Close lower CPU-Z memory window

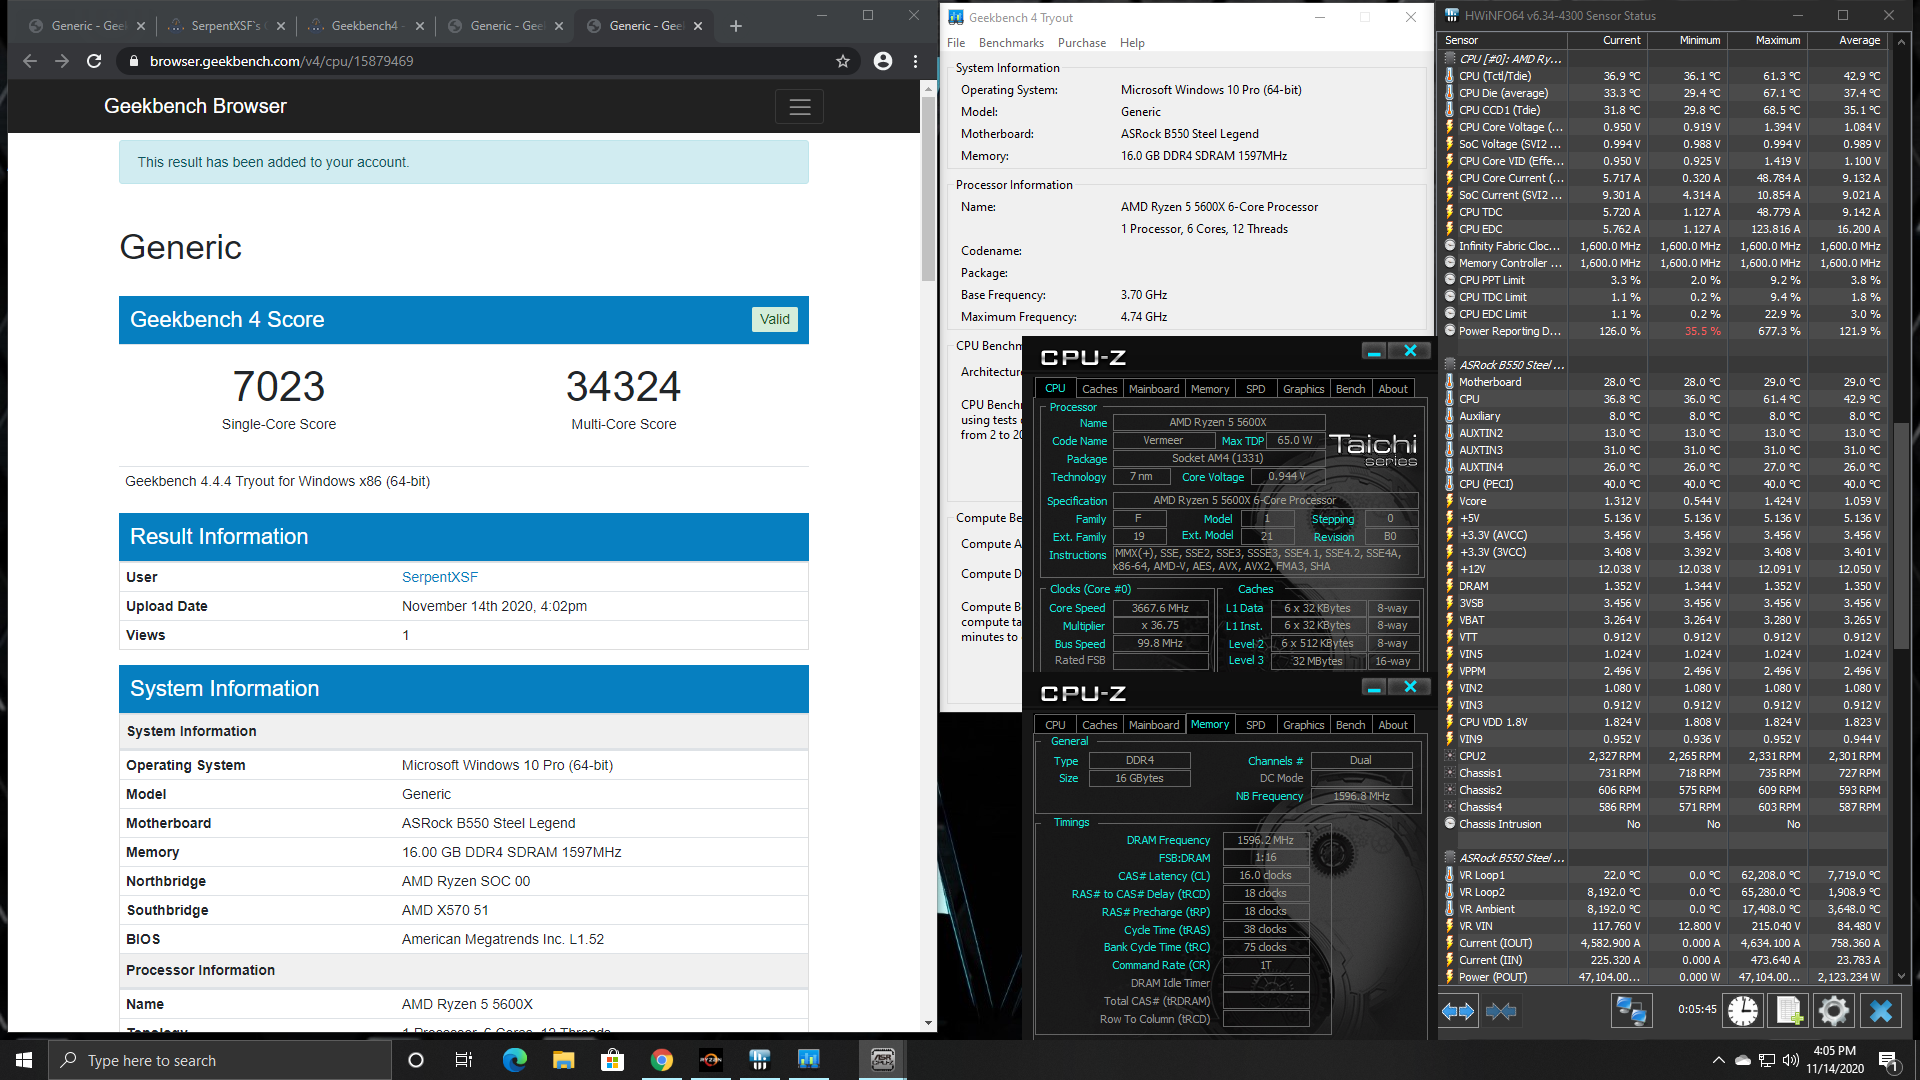pyautogui.click(x=1410, y=687)
